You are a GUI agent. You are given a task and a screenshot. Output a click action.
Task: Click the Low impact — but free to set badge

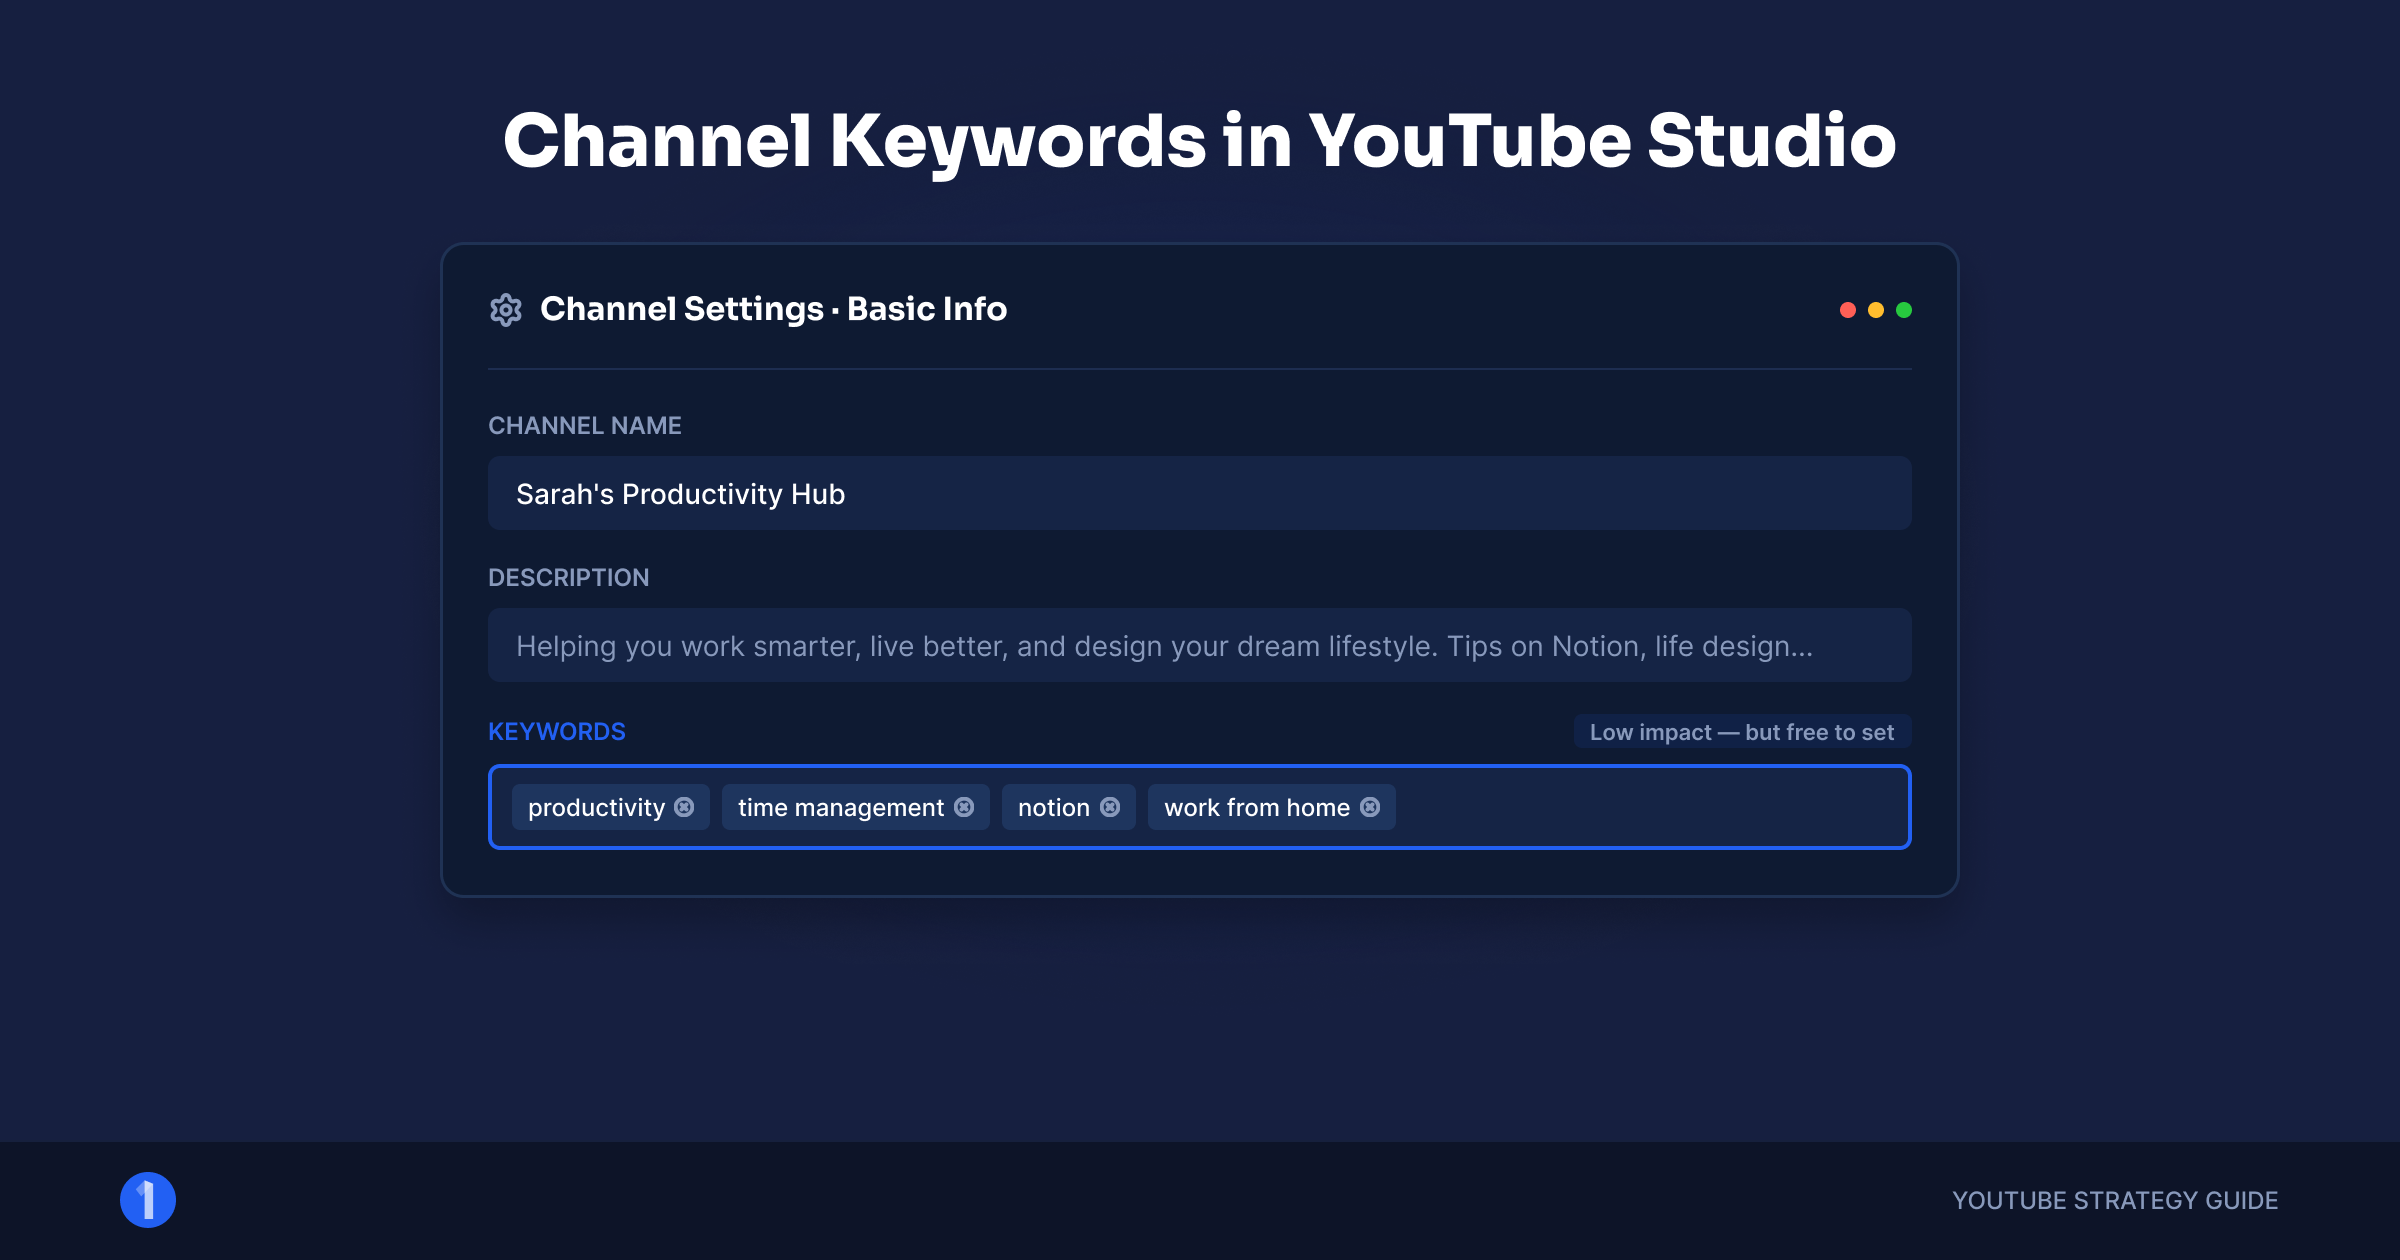click(1742, 732)
